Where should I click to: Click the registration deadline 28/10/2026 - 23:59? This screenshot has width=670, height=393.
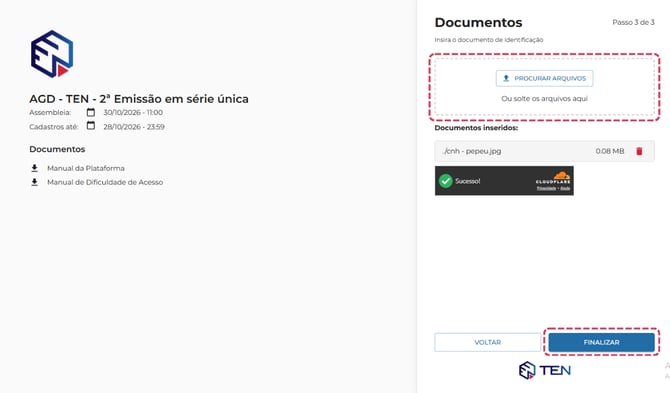tap(134, 127)
